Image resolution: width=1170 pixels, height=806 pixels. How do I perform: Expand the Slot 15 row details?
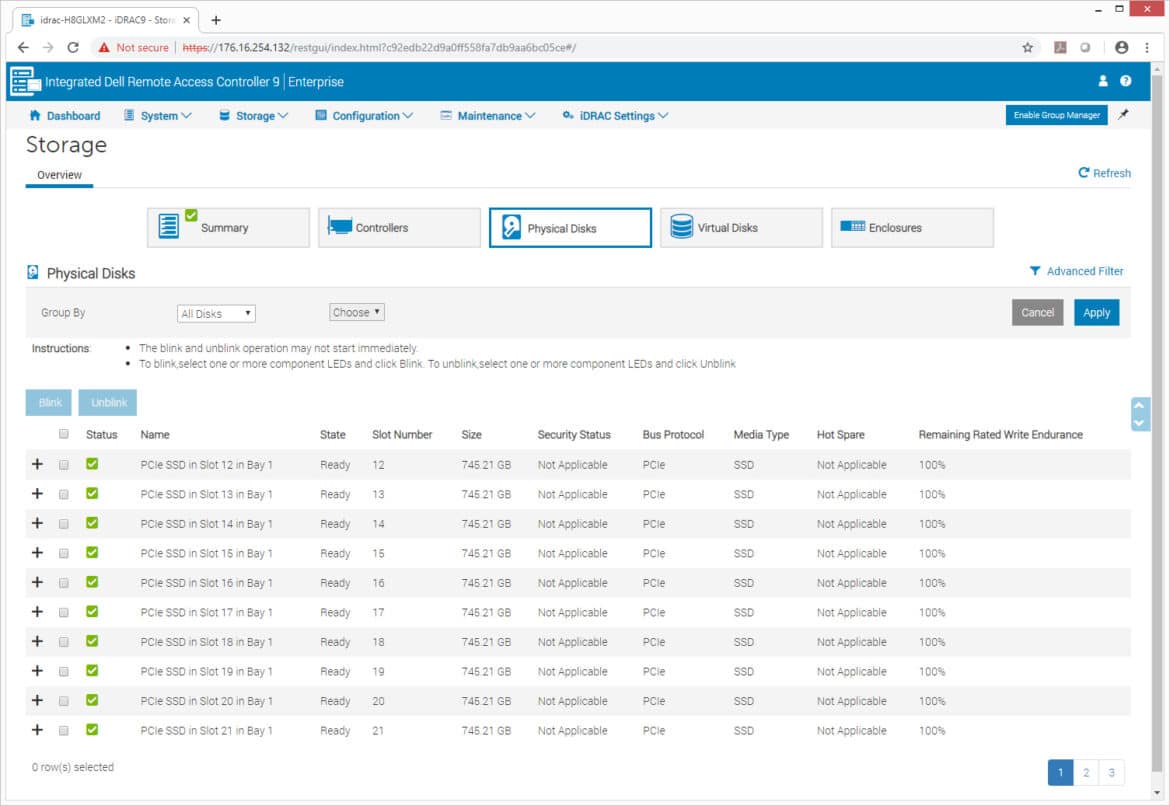coord(37,552)
